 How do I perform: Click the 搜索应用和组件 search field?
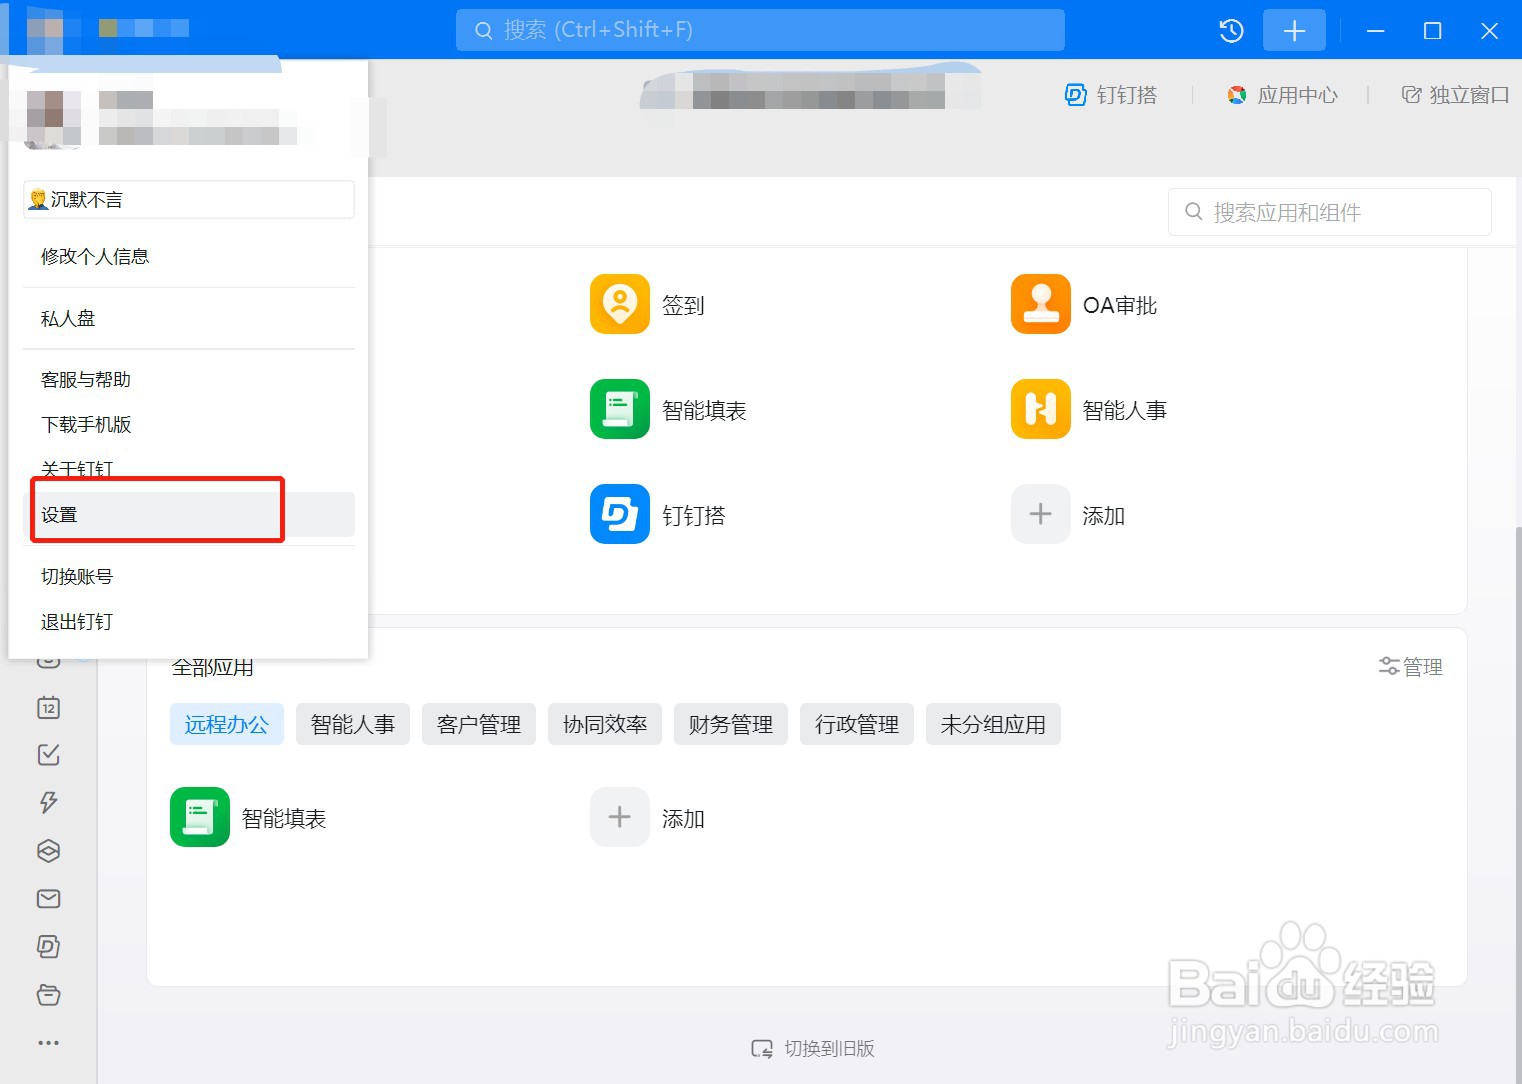click(x=1329, y=212)
